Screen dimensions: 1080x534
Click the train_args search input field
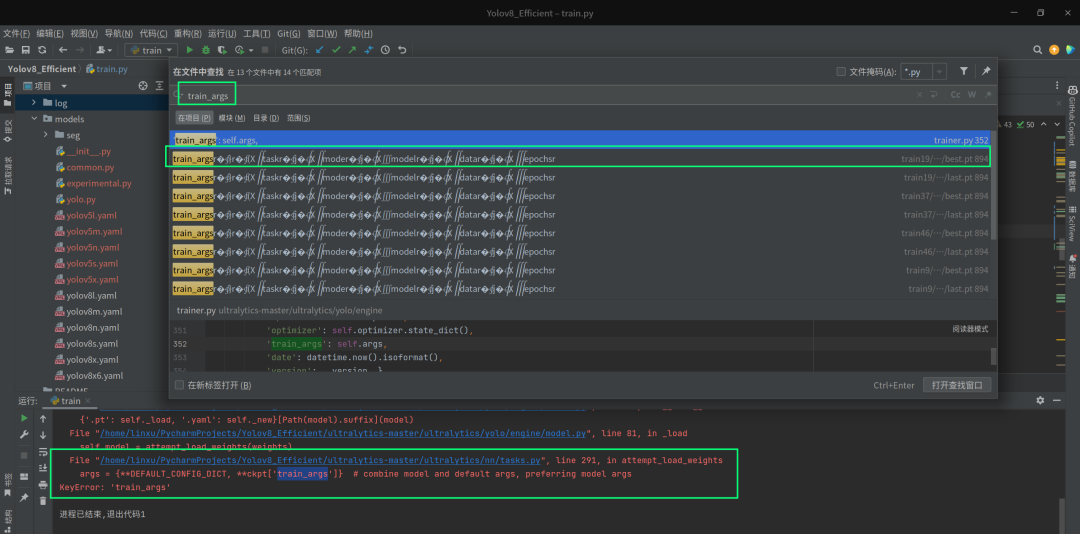pos(544,96)
